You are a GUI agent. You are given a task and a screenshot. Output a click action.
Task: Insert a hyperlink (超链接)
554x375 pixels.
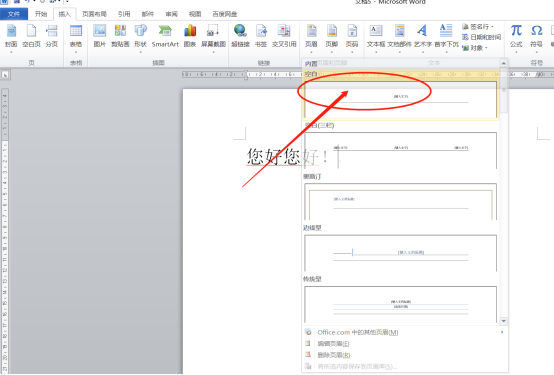tap(240, 36)
